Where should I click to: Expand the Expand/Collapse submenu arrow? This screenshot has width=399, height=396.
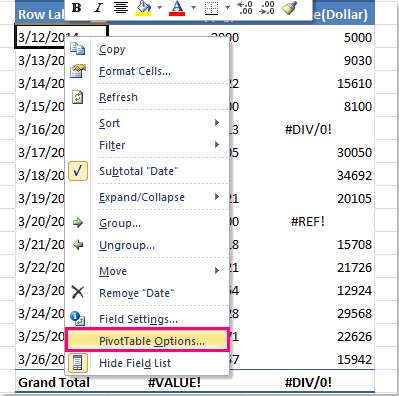(217, 197)
